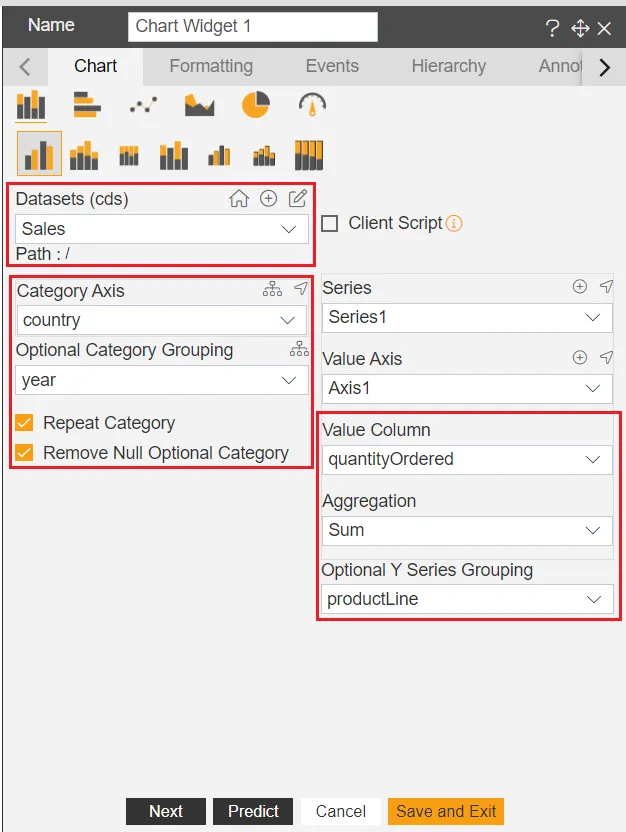The image size is (626, 832).
Task: Uncheck the Repeat Category checkbox
Action: [x=24, y=423]
